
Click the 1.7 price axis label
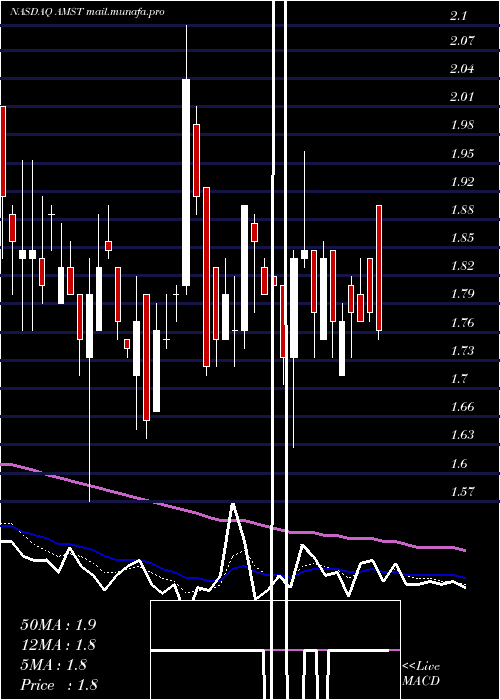[458, 379]
